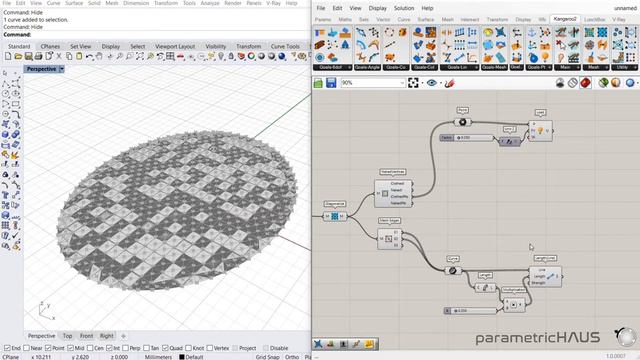Click the Copy icon in Rhino toolbar
Screen dimensions: 640x360
coord(69,56)
